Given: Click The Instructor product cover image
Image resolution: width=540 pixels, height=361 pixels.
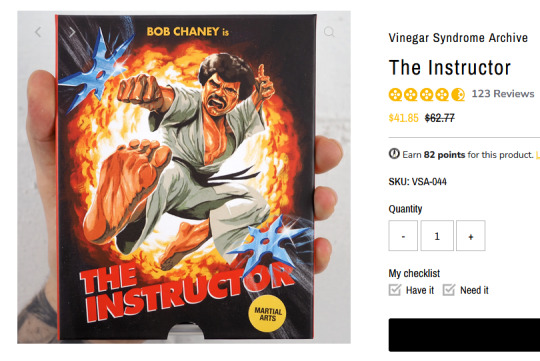Looking at the screenshot, I should coord(184,177).
